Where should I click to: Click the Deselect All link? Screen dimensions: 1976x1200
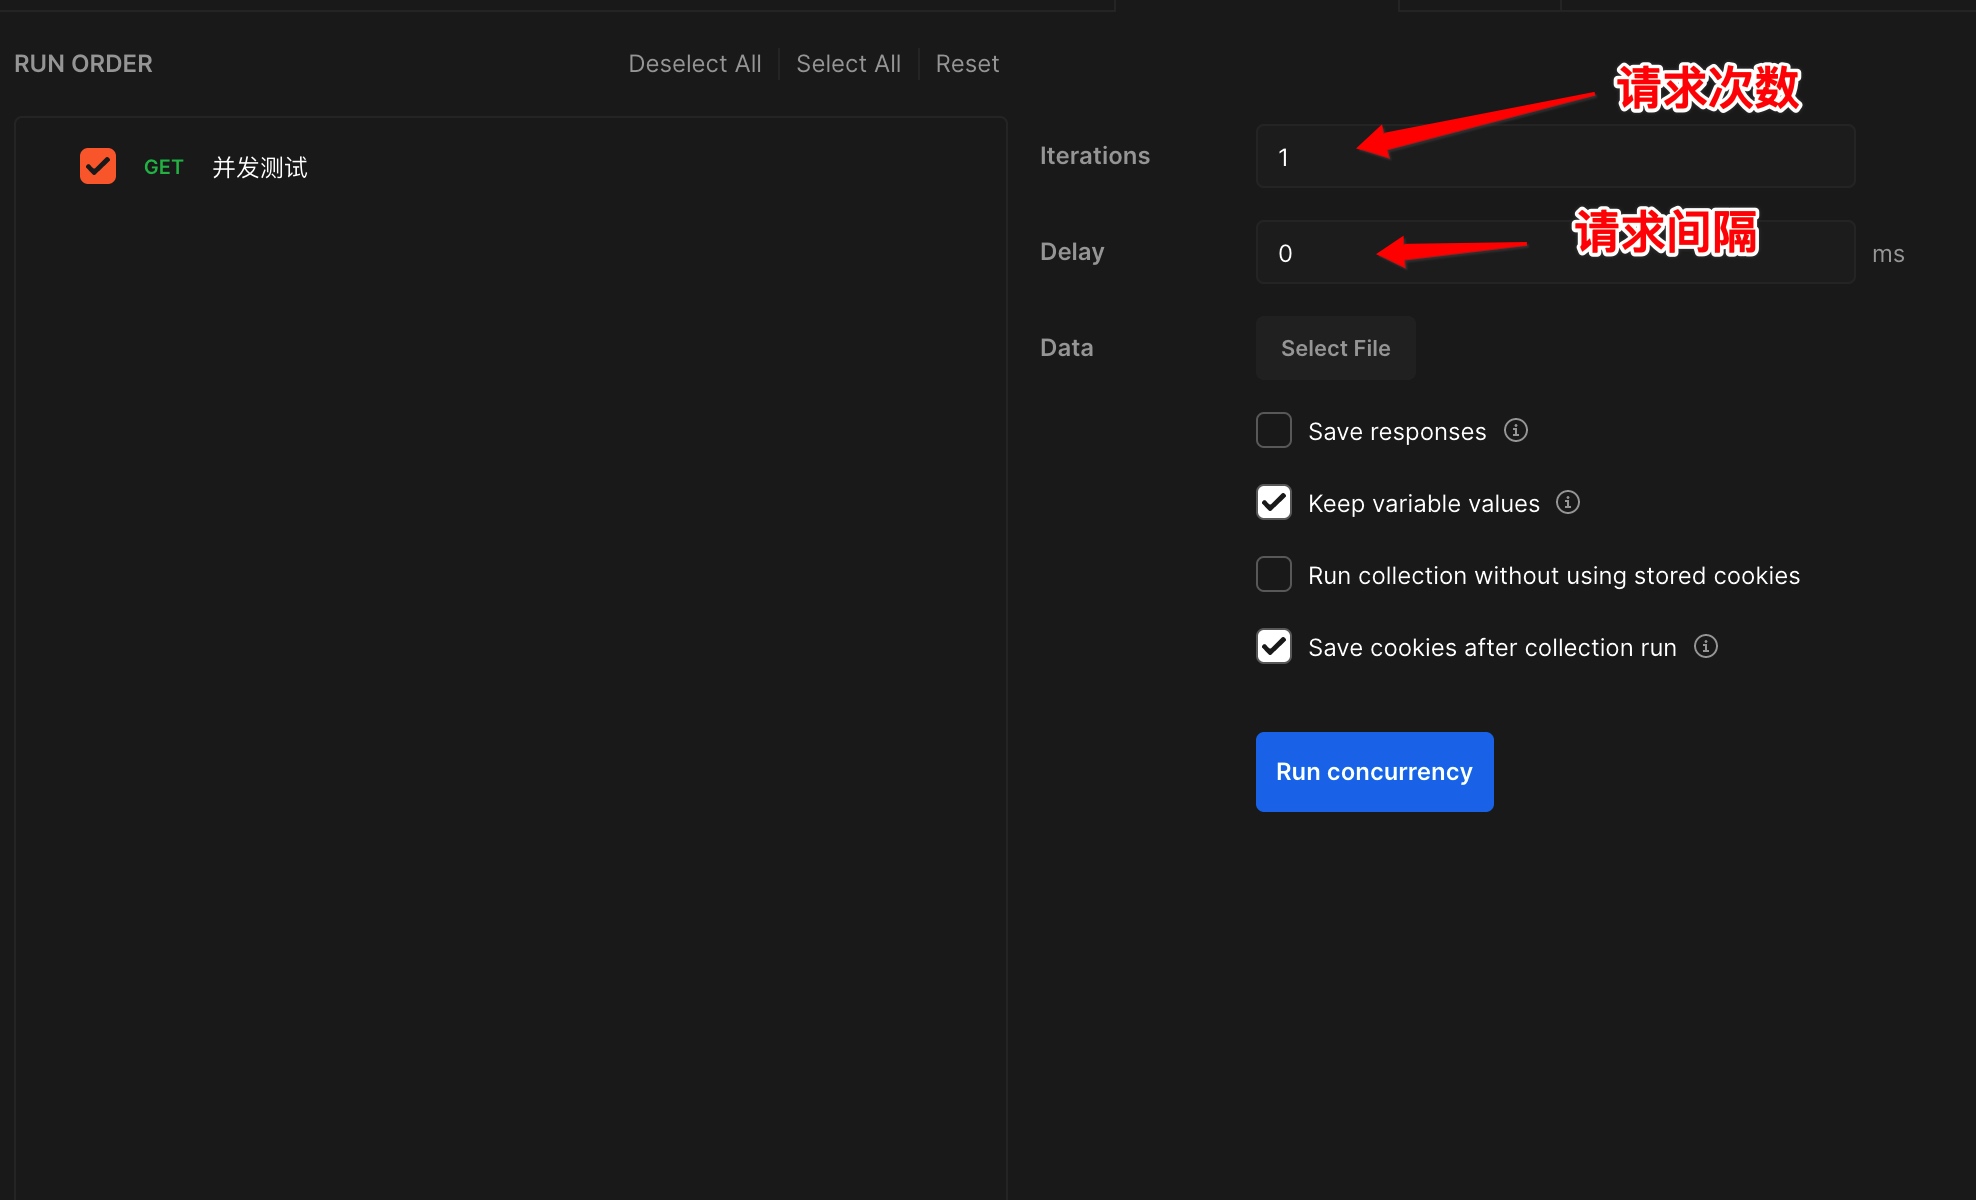point(694,64)
